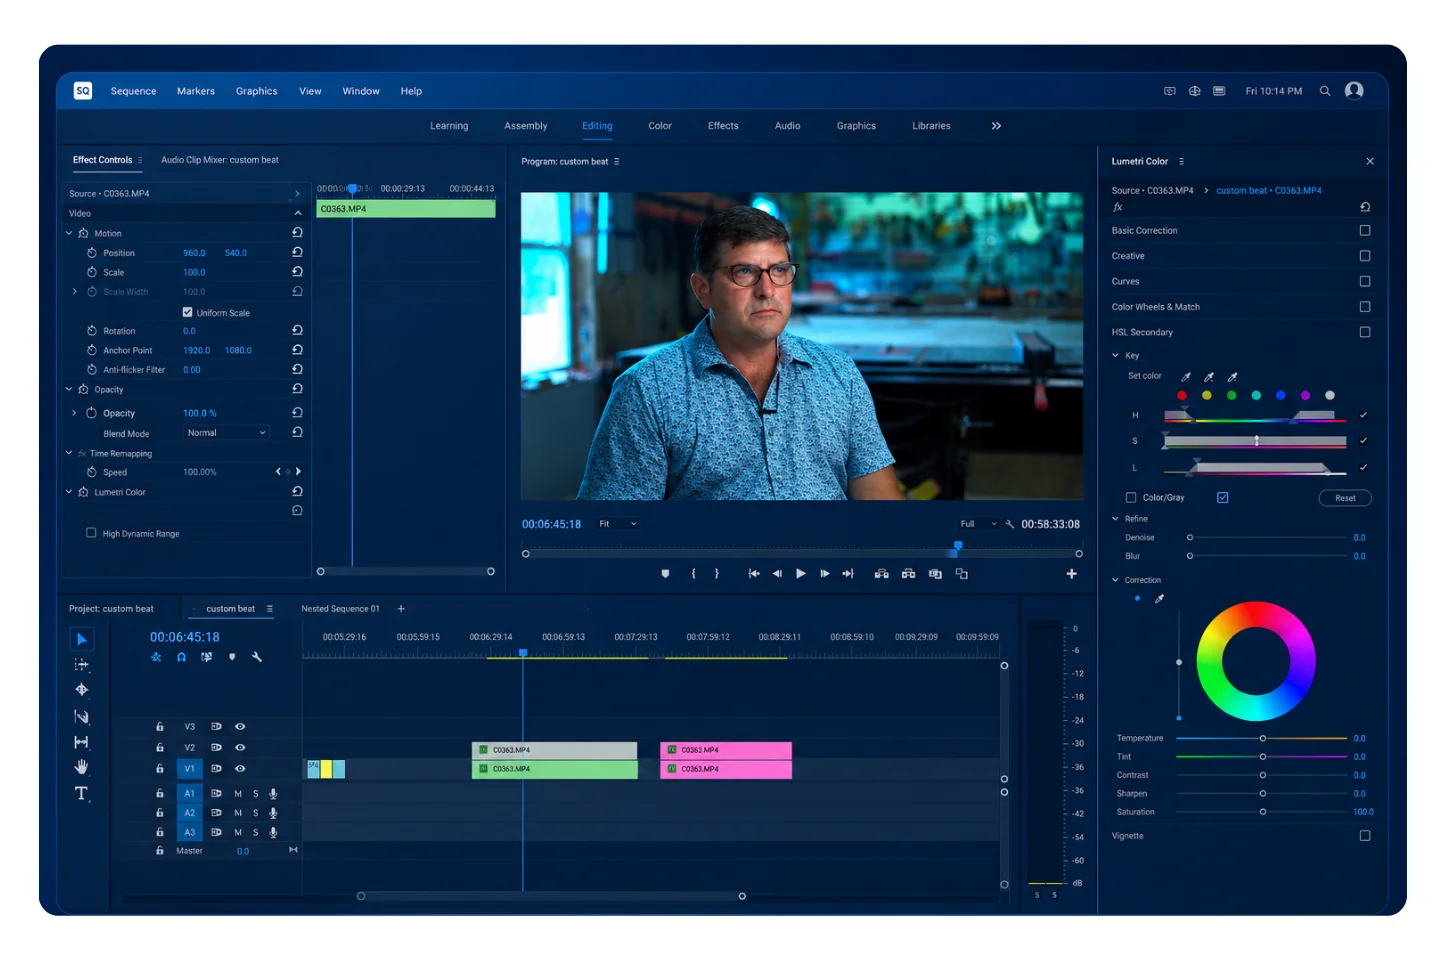Select the red color swatch in Key
The image size is (1449, 966).
(x=1182, y=395)
